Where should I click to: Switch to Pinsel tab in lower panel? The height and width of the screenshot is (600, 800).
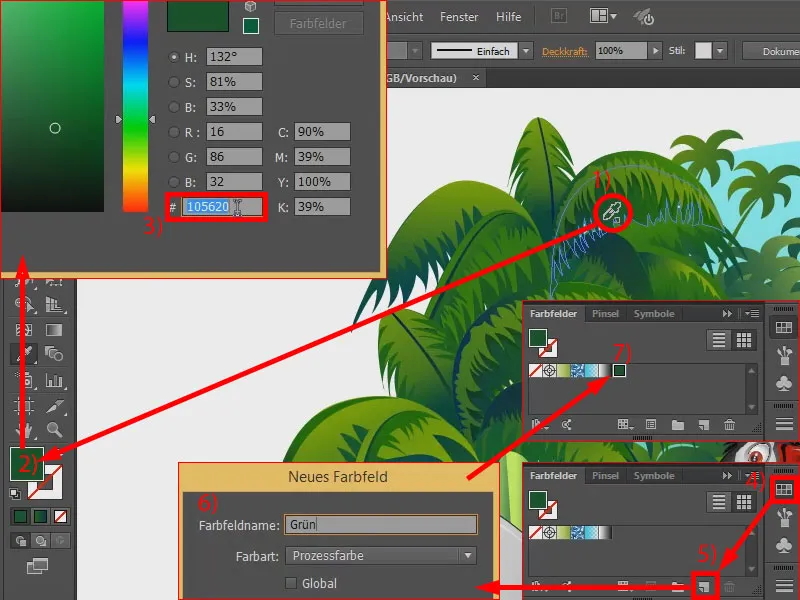605,476
